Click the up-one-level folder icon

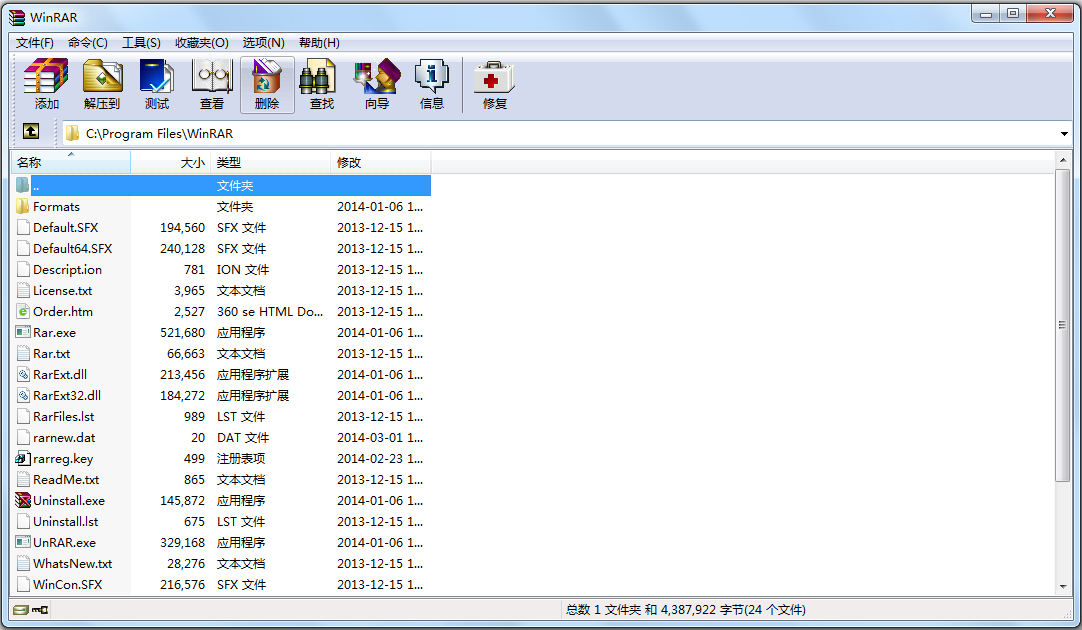(x=30, y=132)
